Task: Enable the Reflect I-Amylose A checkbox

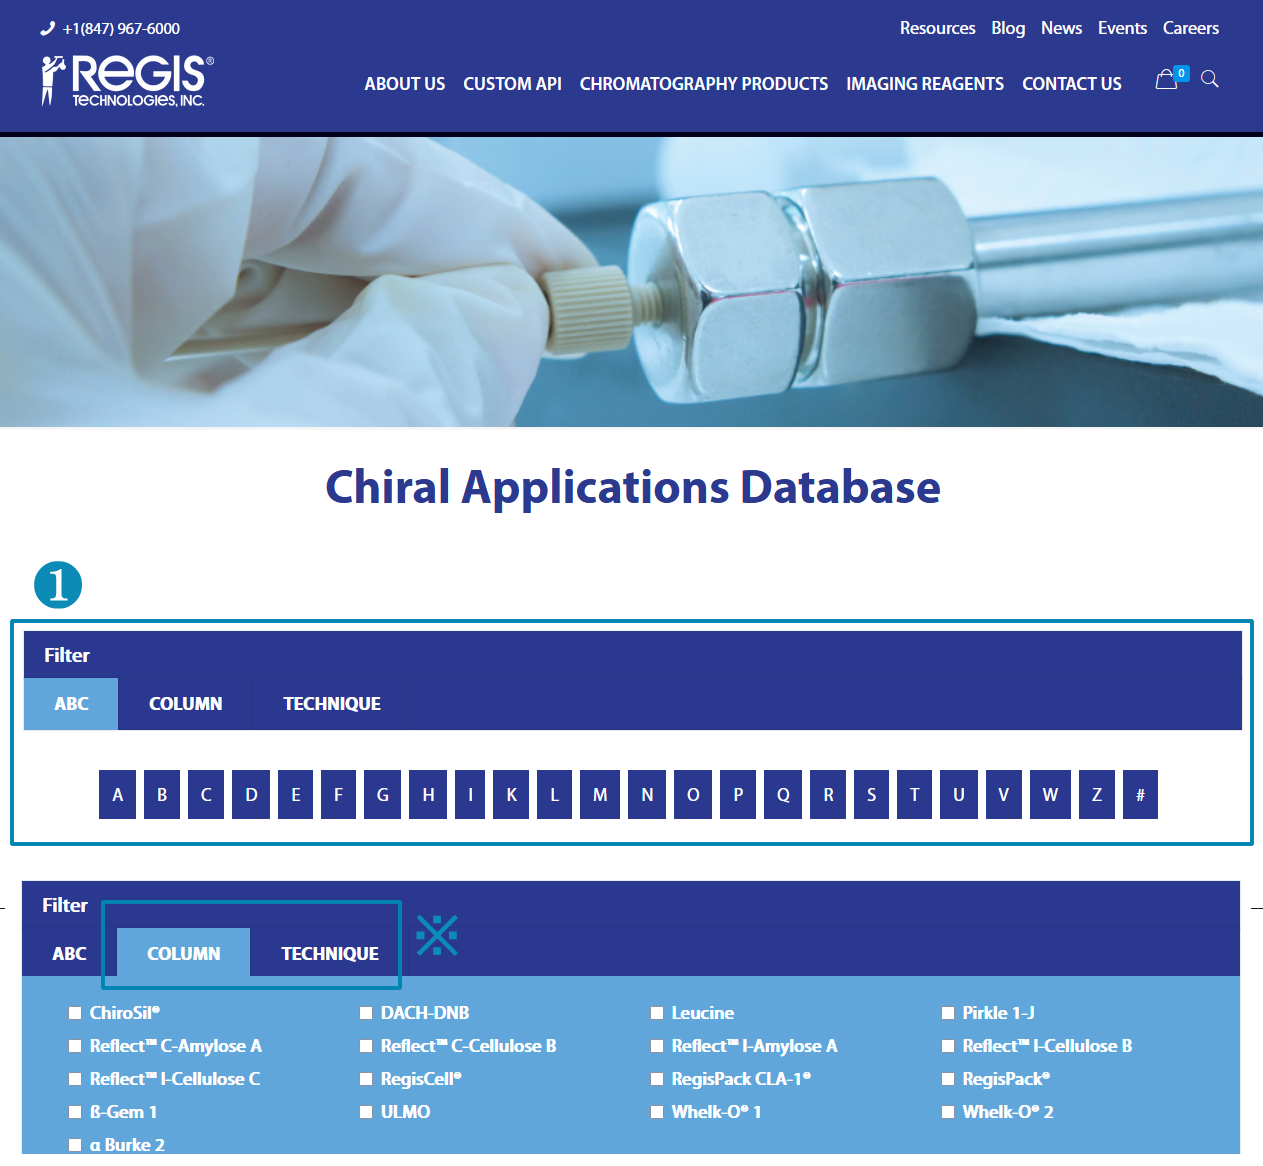Action: coord(657,1046)
